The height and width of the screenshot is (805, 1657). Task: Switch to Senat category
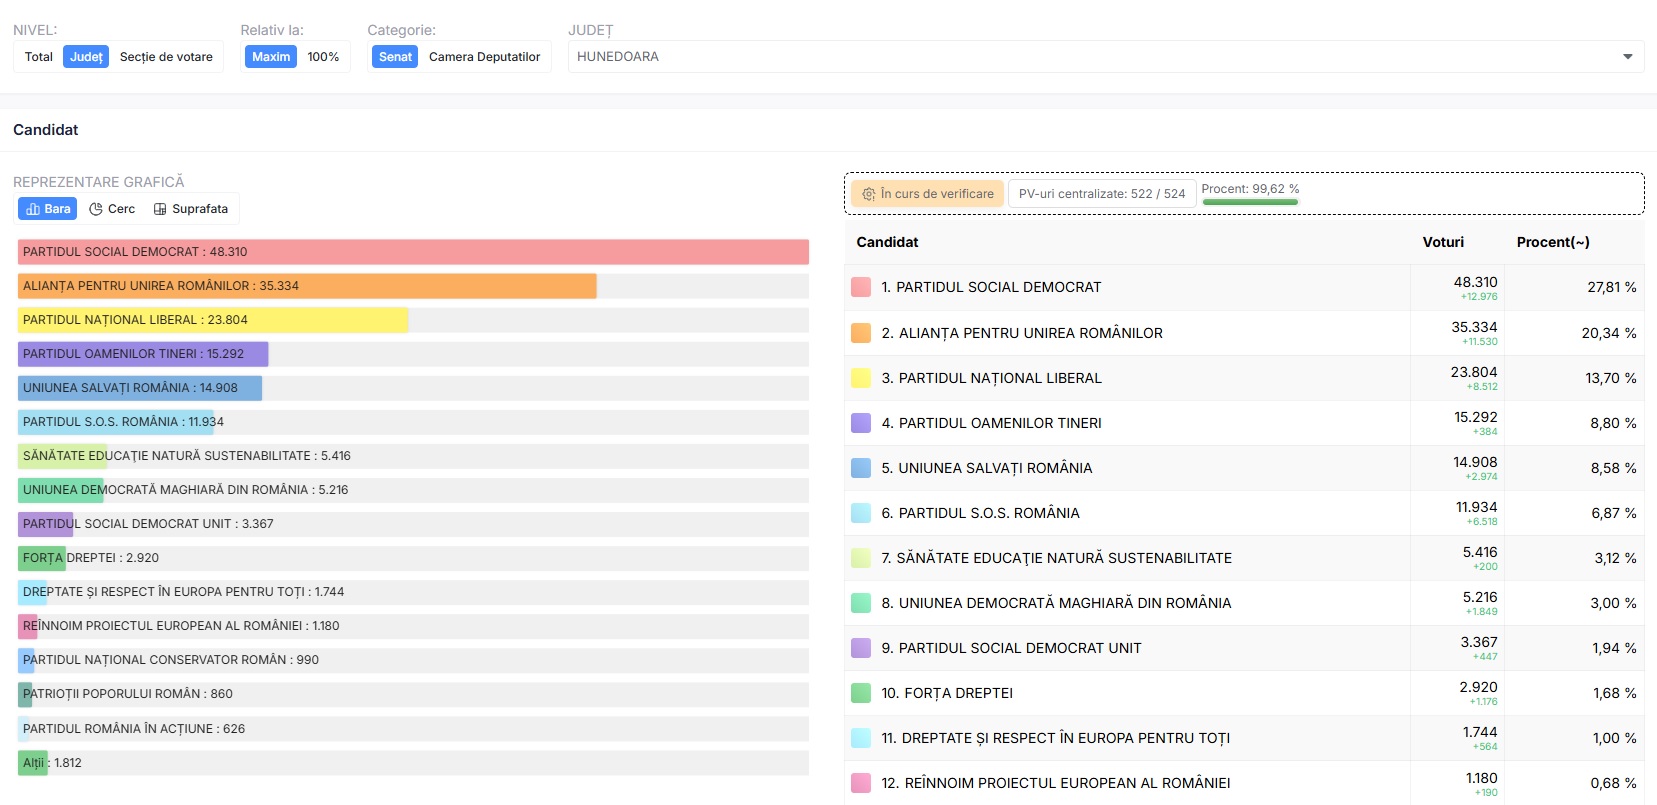(395, 57)
